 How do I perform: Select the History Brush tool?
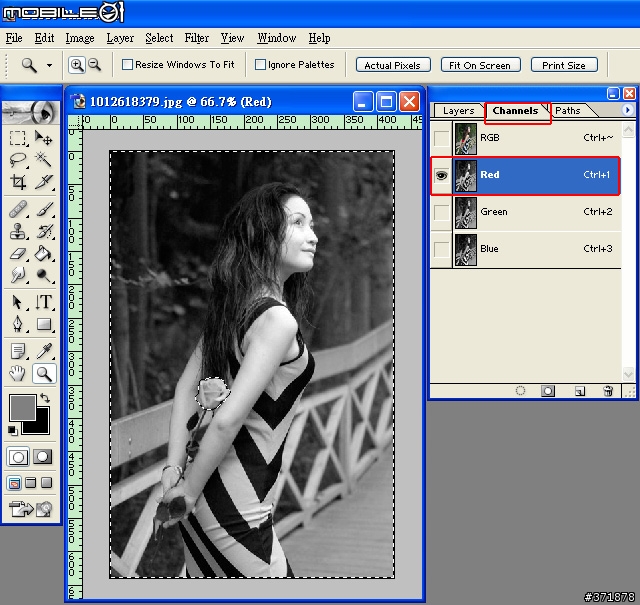click(x=43, y=231)
